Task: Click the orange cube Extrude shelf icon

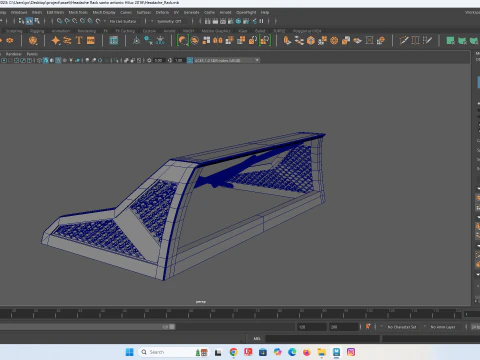Action: (x=311, y=41)
